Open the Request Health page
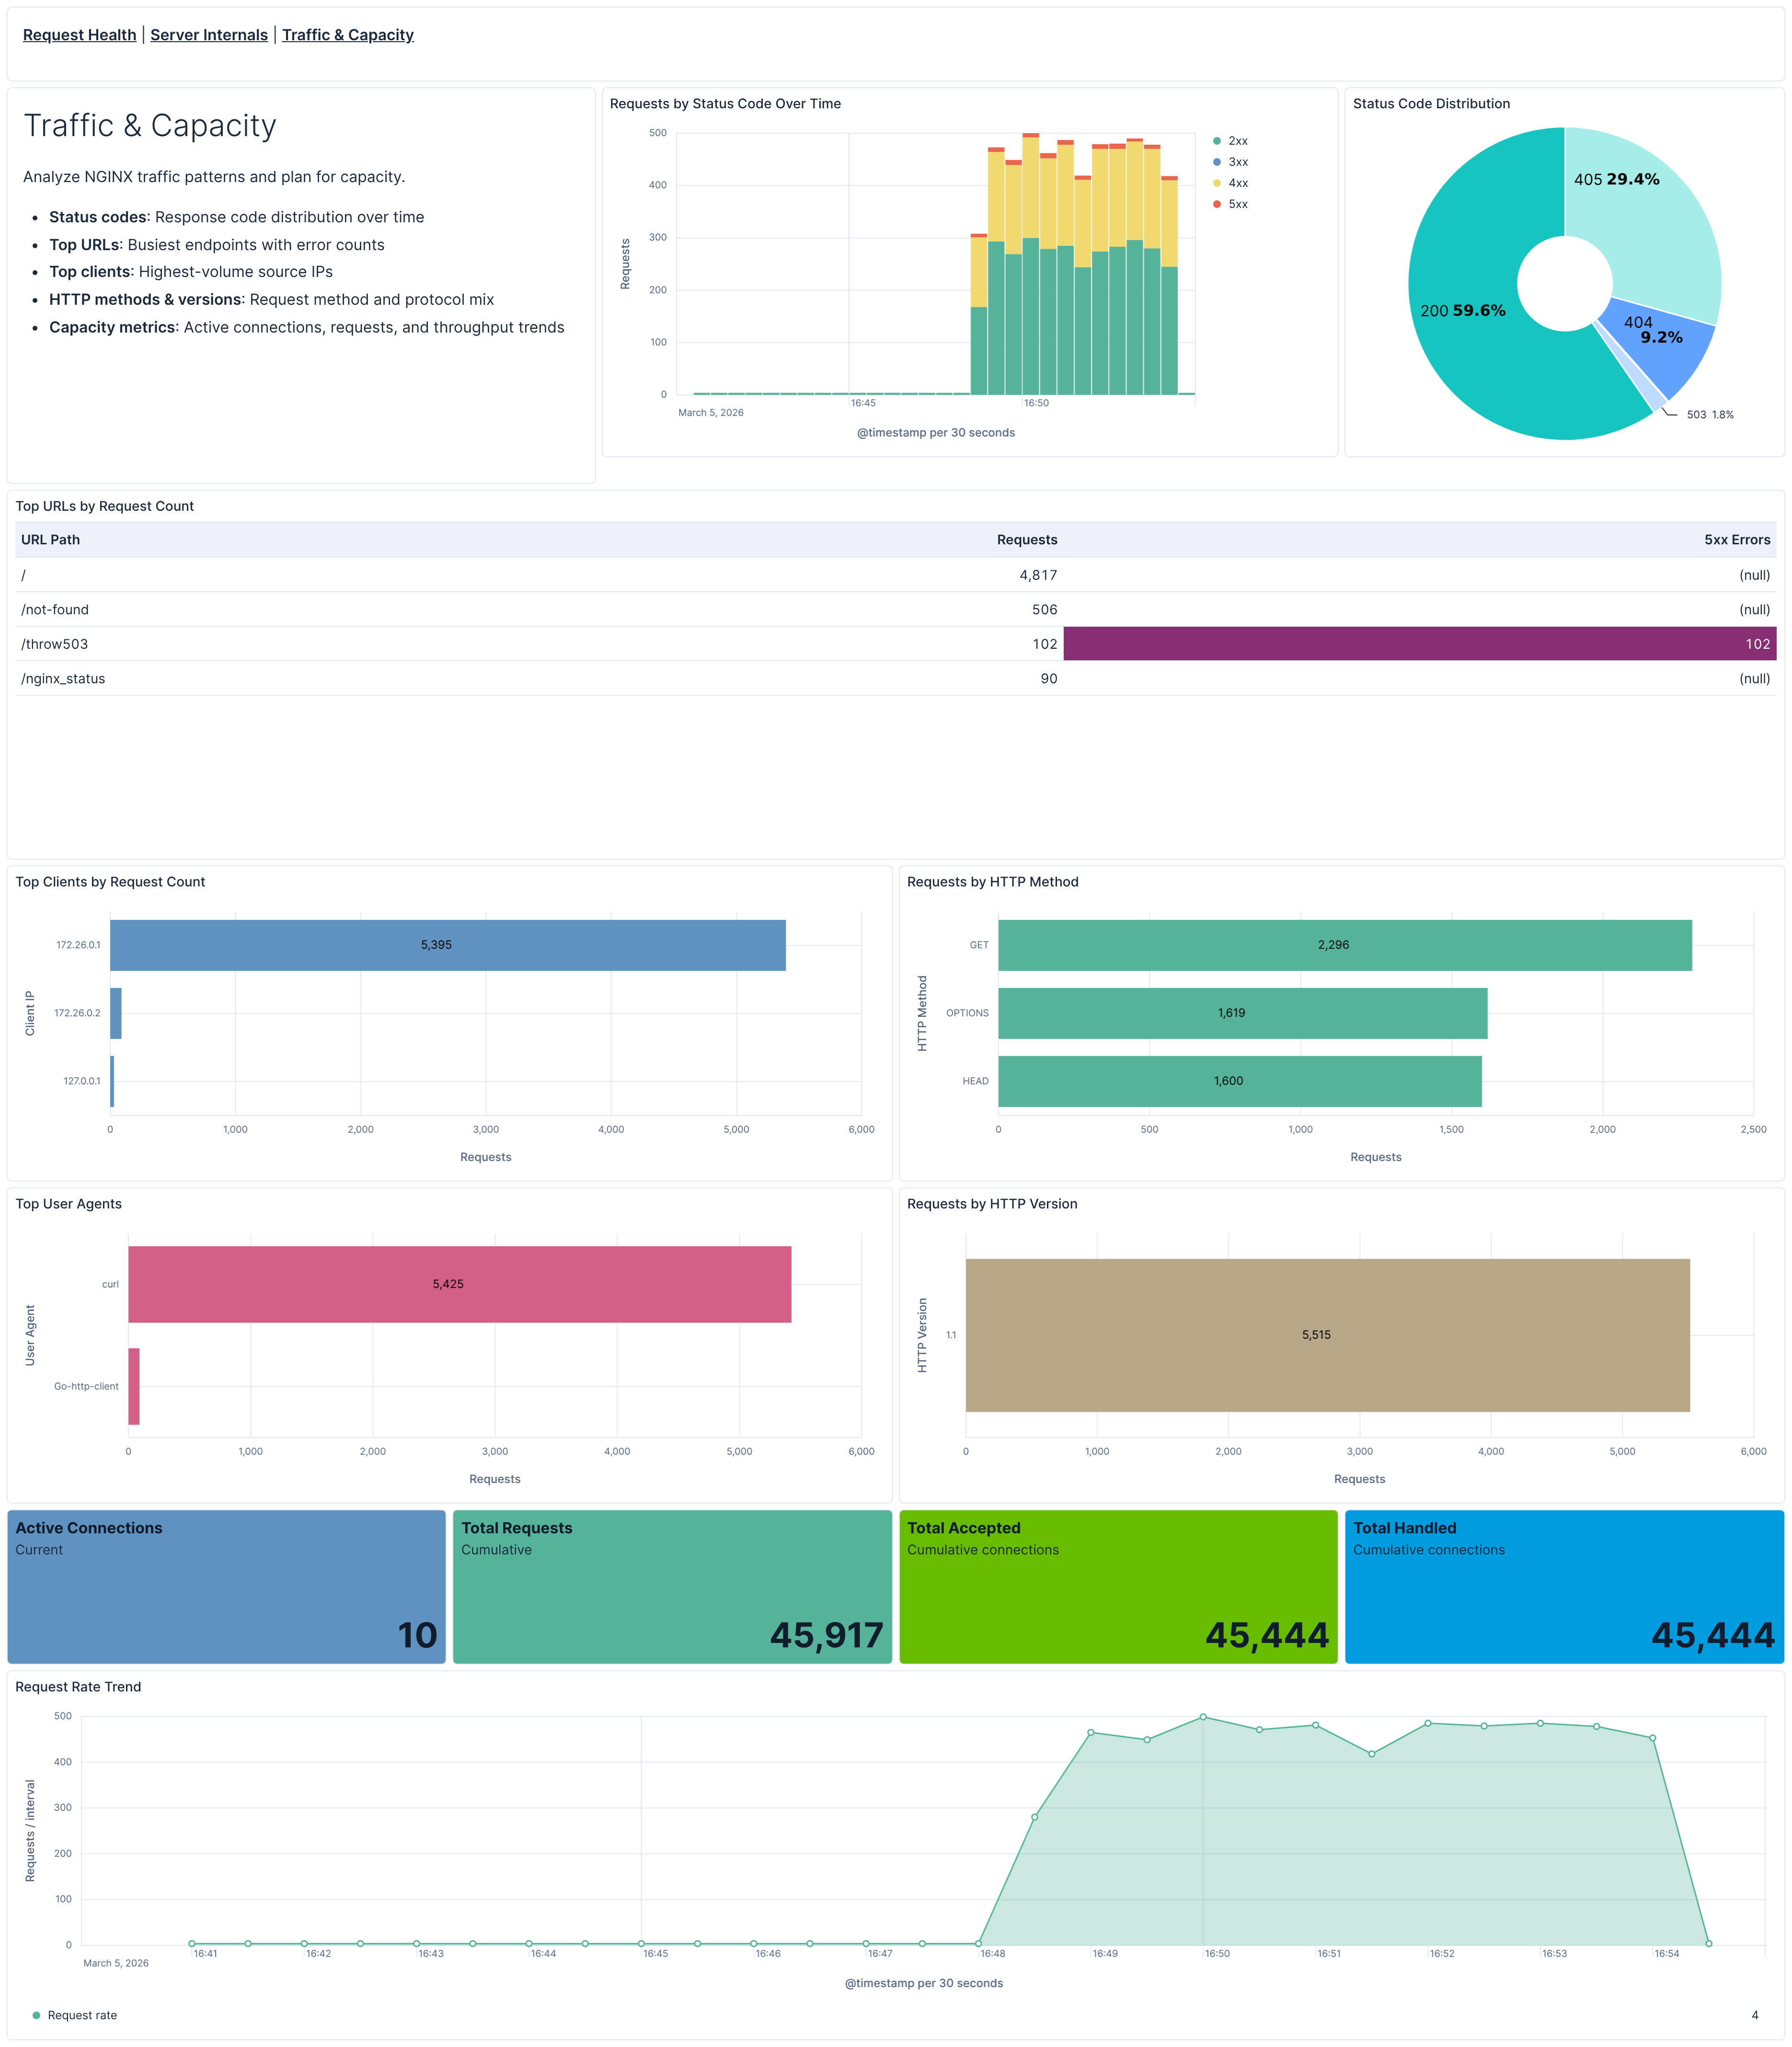This screenshot has width=1792, height=2047. pos(79,34)
